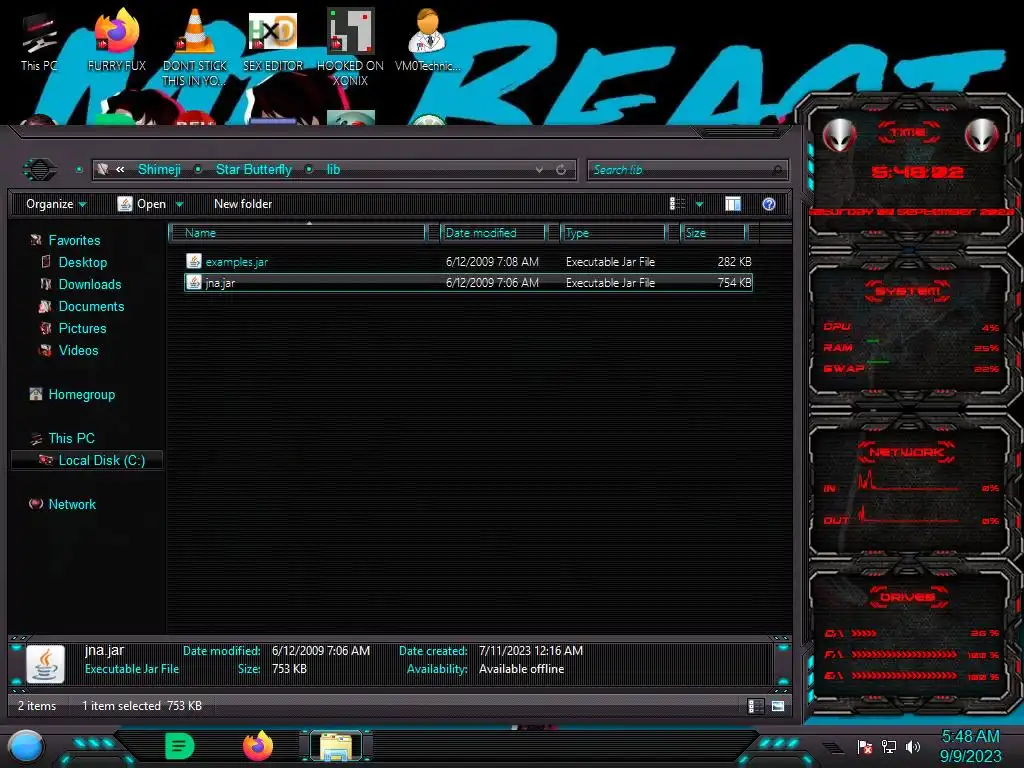Click the TIME widget header on desktop

(908, 133)
